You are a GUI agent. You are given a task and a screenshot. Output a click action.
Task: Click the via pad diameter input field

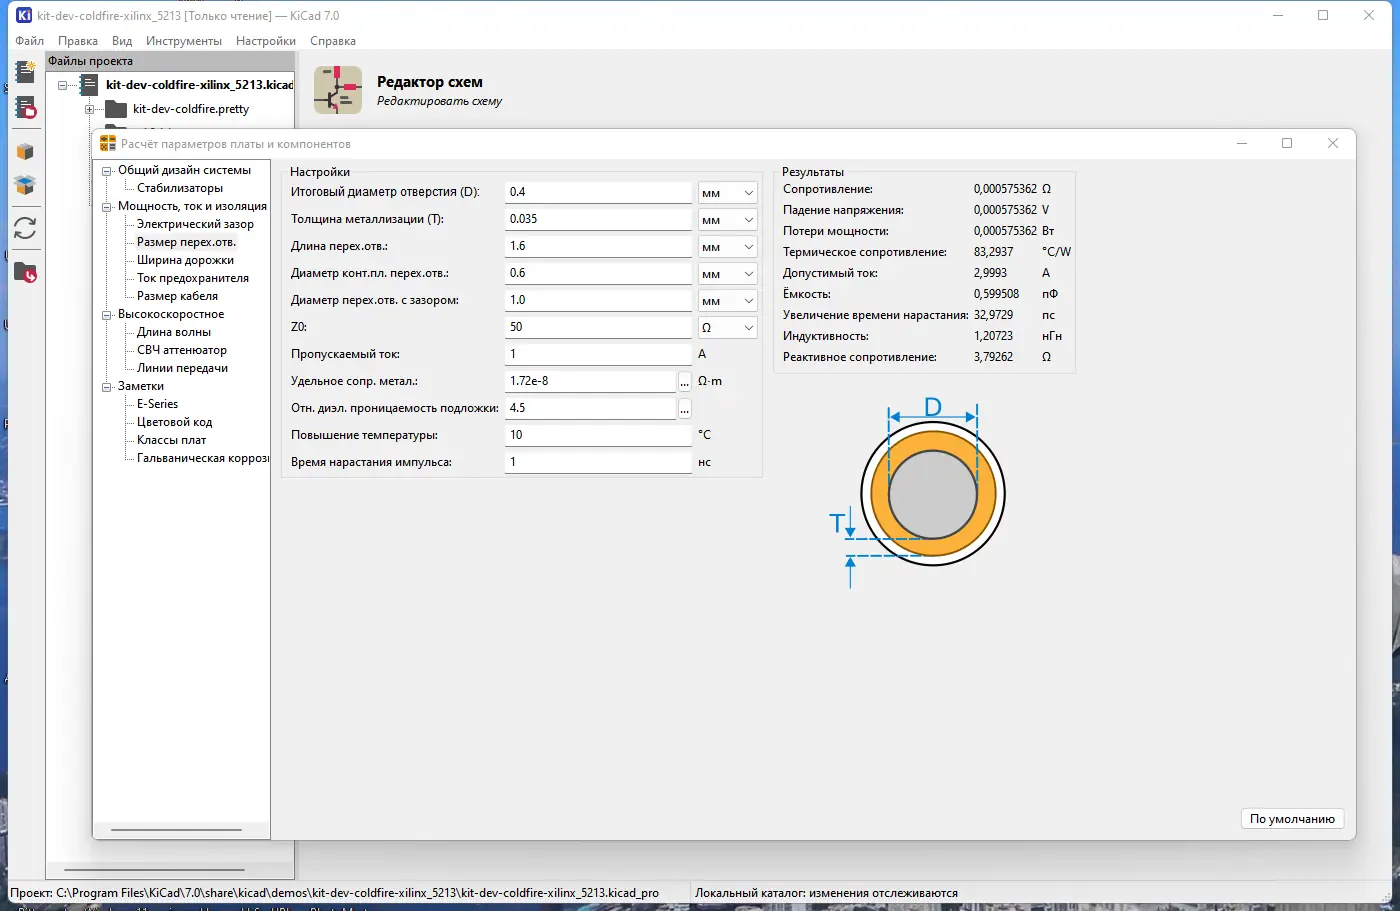tap(598, 273)
